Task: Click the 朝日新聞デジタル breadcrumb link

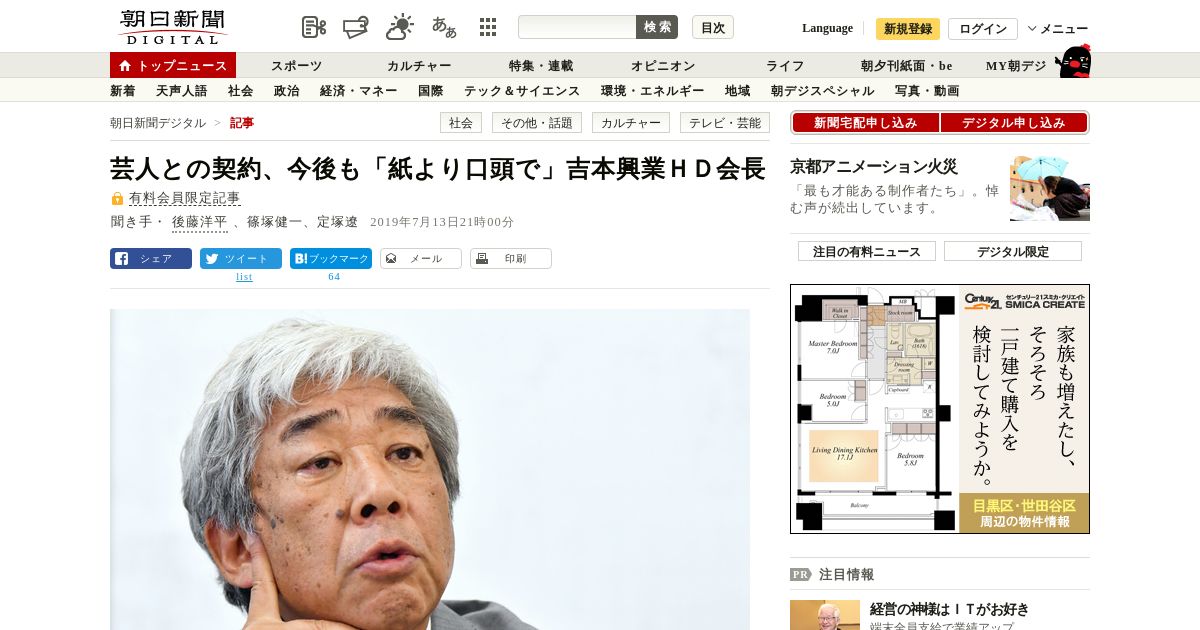Action: point(158,123)
